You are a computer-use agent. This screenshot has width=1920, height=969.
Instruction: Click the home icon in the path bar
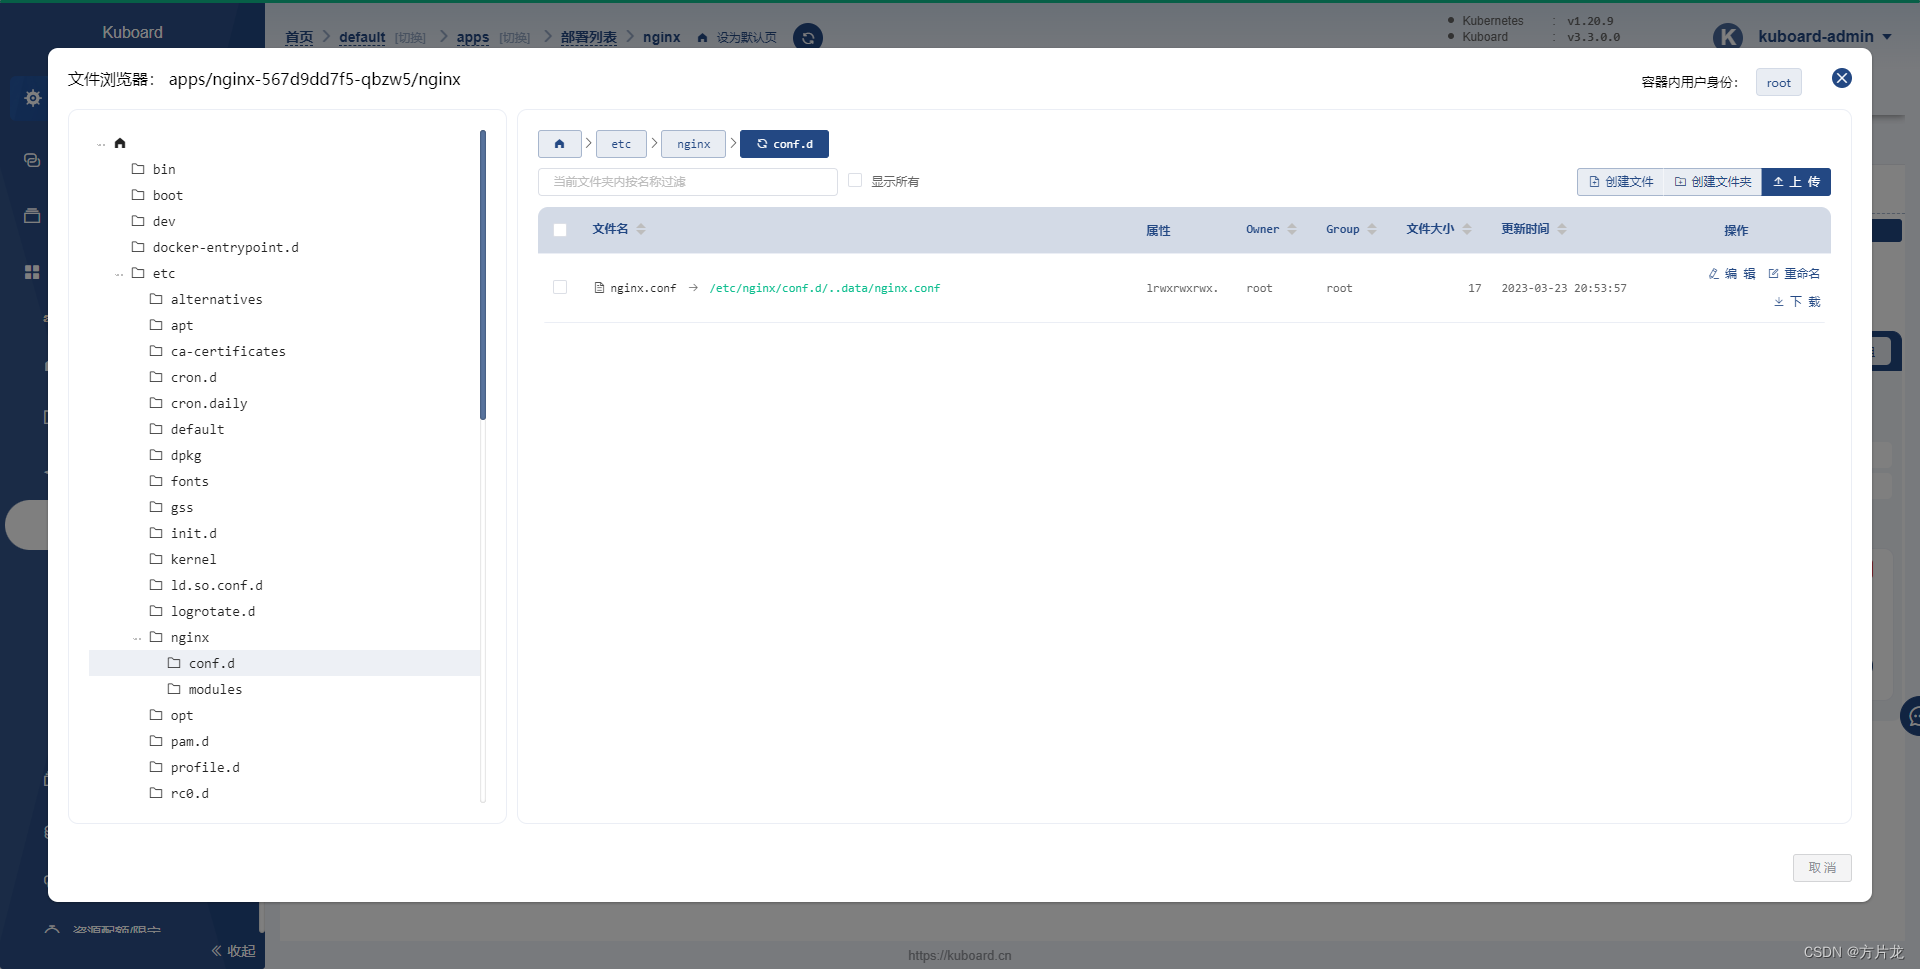click(x=559, y=143)
